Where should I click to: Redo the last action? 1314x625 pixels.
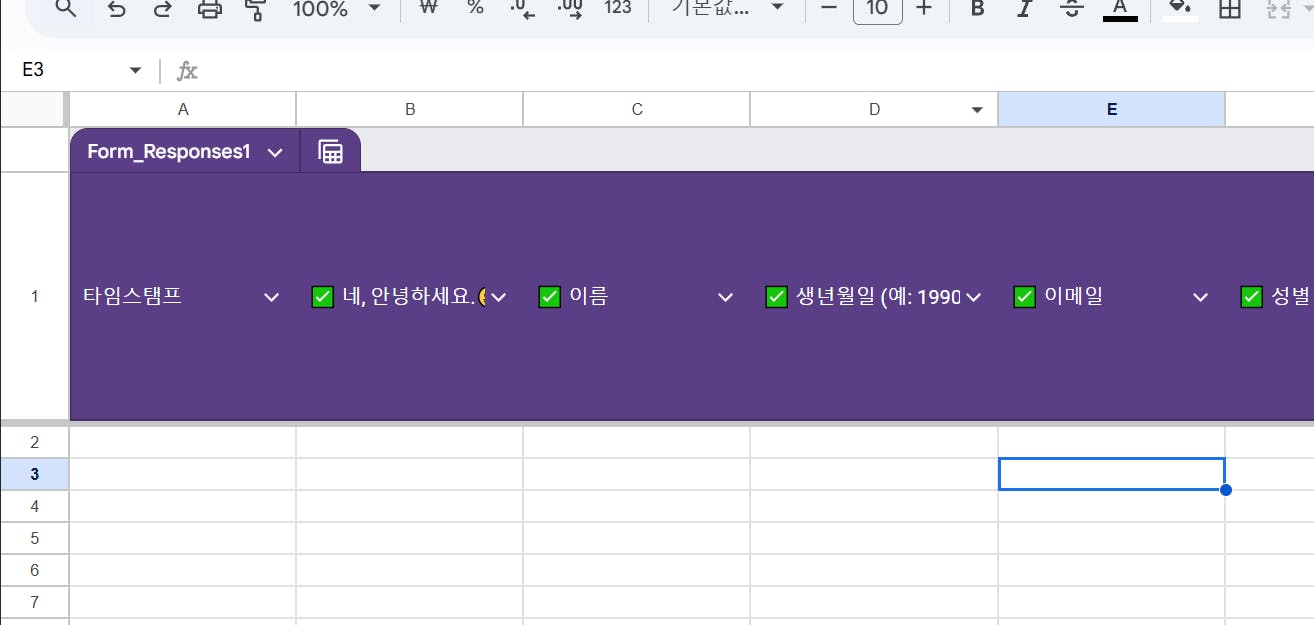point(162,8)
